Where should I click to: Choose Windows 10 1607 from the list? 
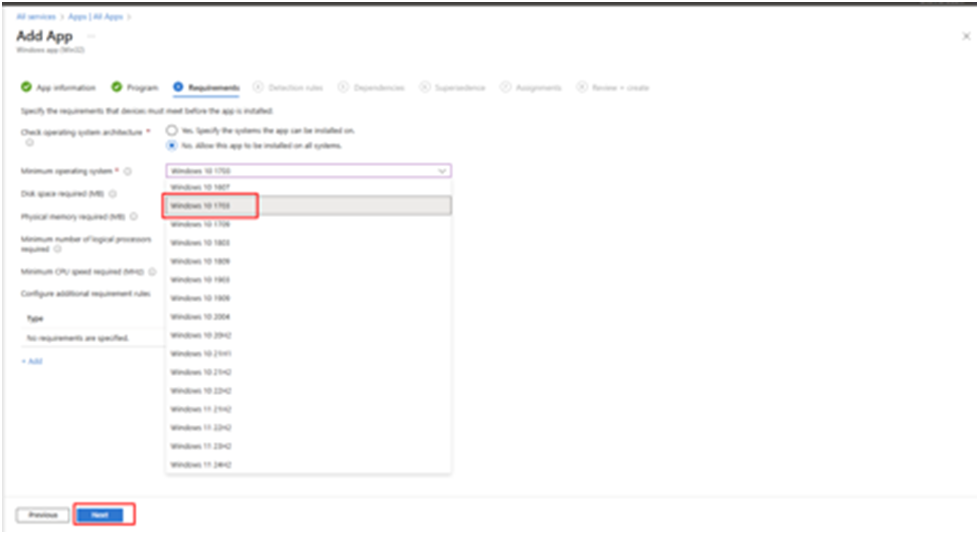(308, 187)
